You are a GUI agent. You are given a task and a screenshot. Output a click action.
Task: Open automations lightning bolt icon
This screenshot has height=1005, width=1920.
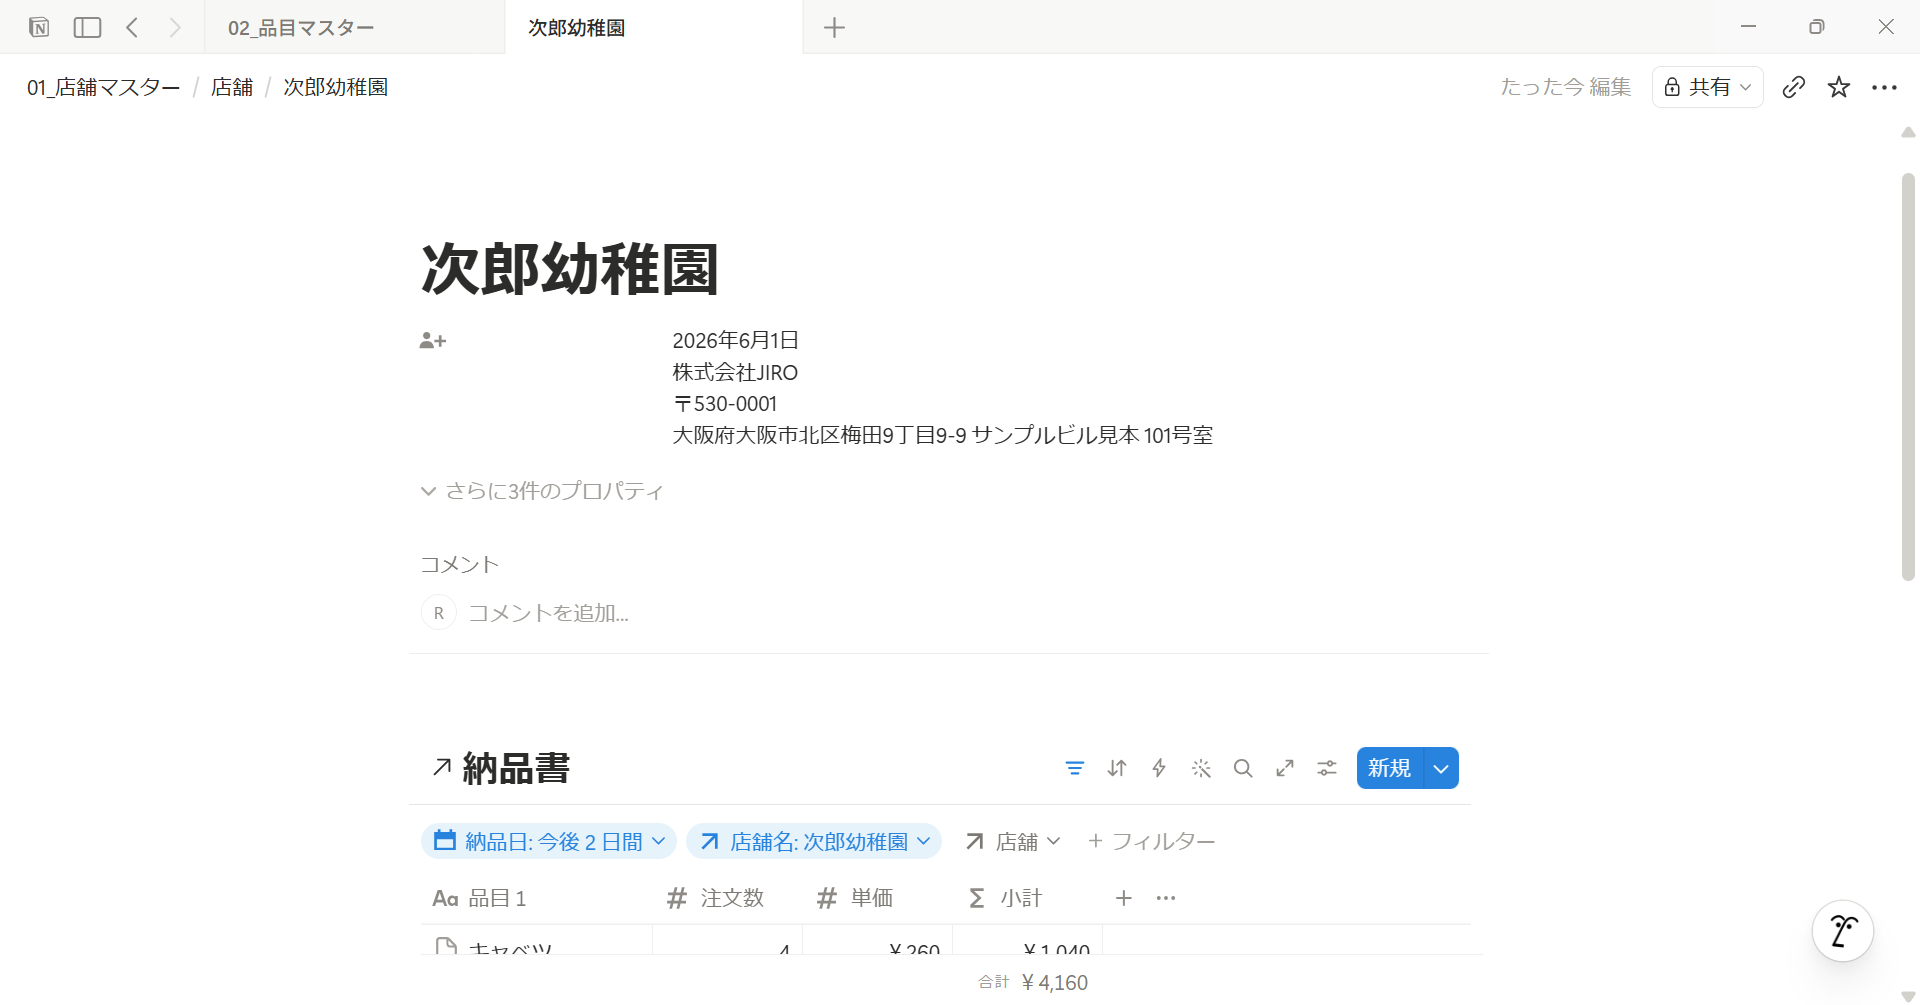coord(1159,768)
